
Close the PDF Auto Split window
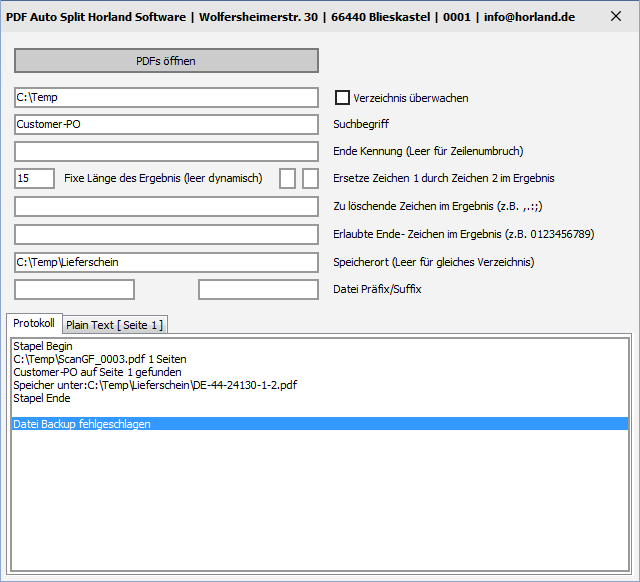pos(616,16)
